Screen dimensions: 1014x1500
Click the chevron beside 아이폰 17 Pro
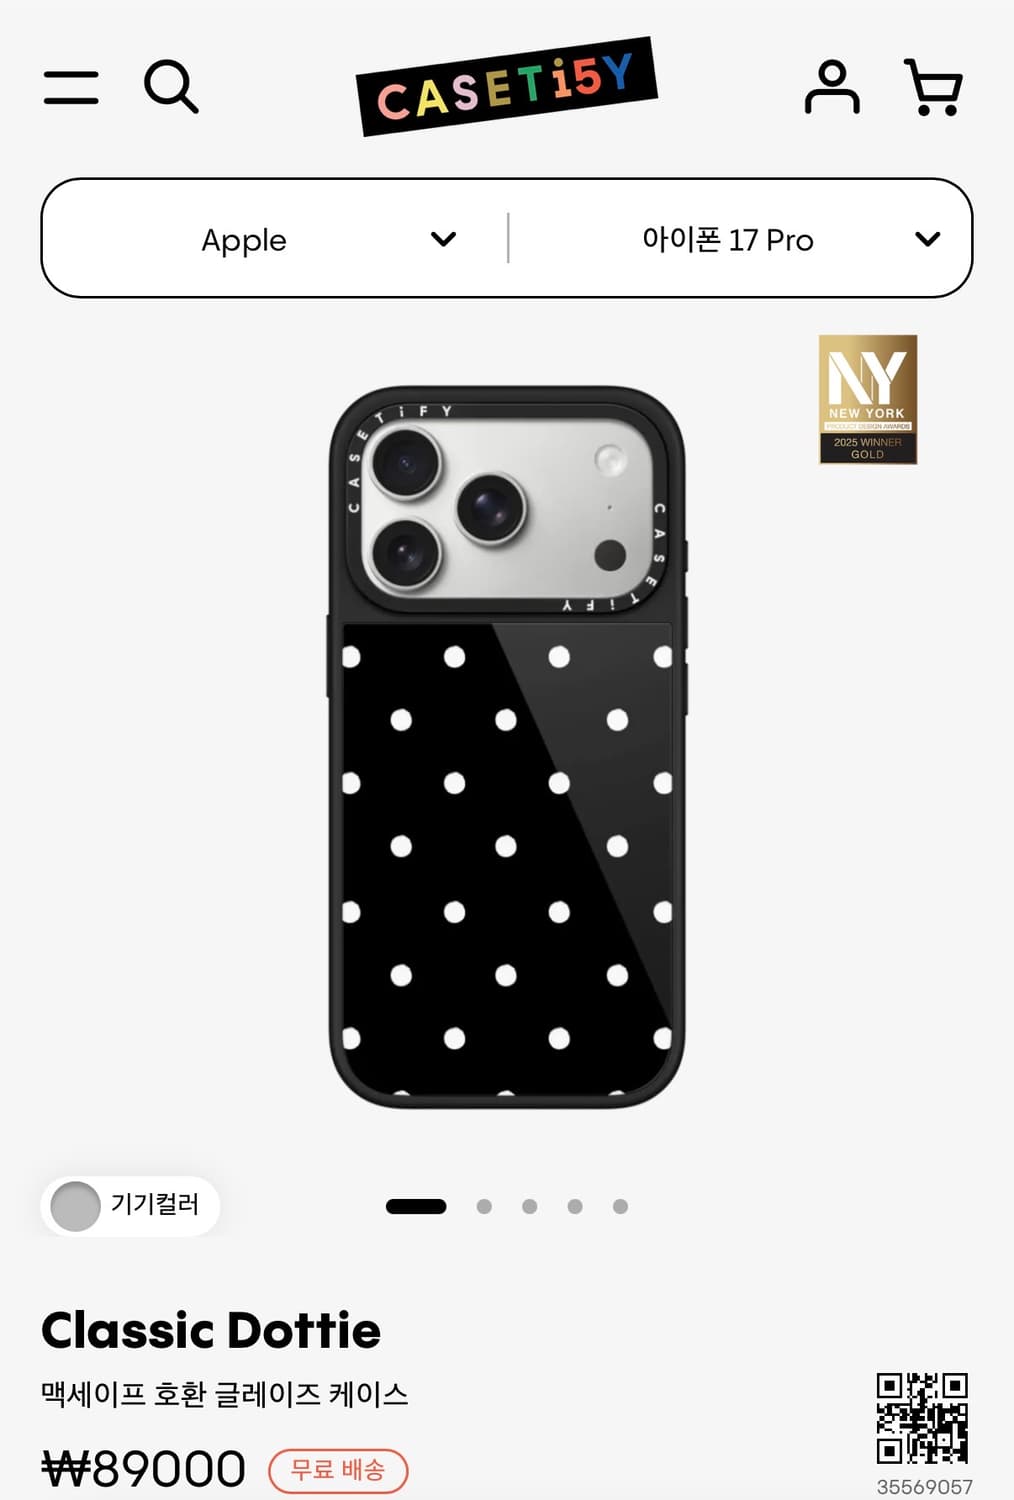coord(927,239)
